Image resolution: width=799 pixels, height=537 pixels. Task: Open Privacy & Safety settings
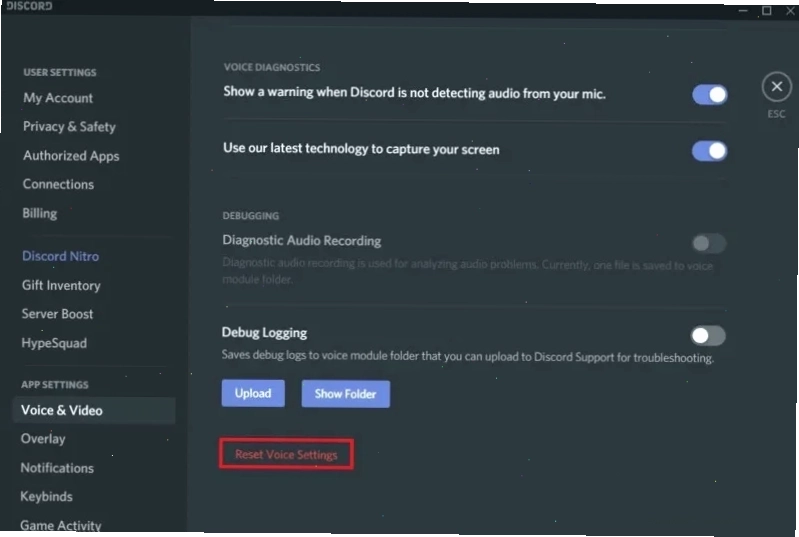tap(69, 127)
